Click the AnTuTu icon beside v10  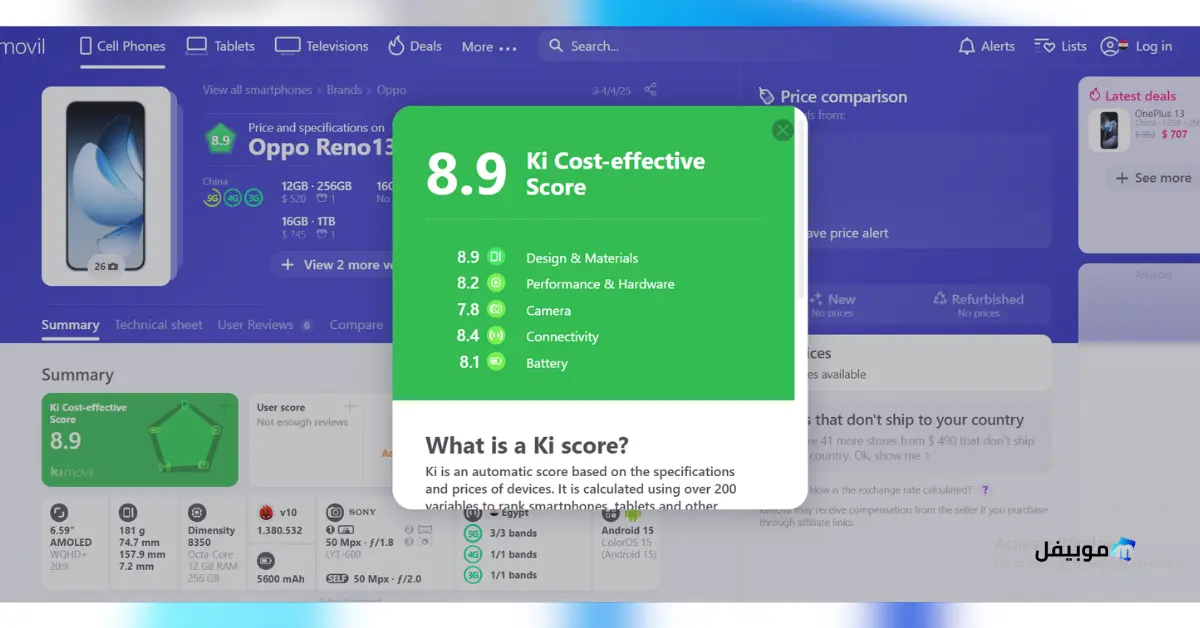coord(266,512)
